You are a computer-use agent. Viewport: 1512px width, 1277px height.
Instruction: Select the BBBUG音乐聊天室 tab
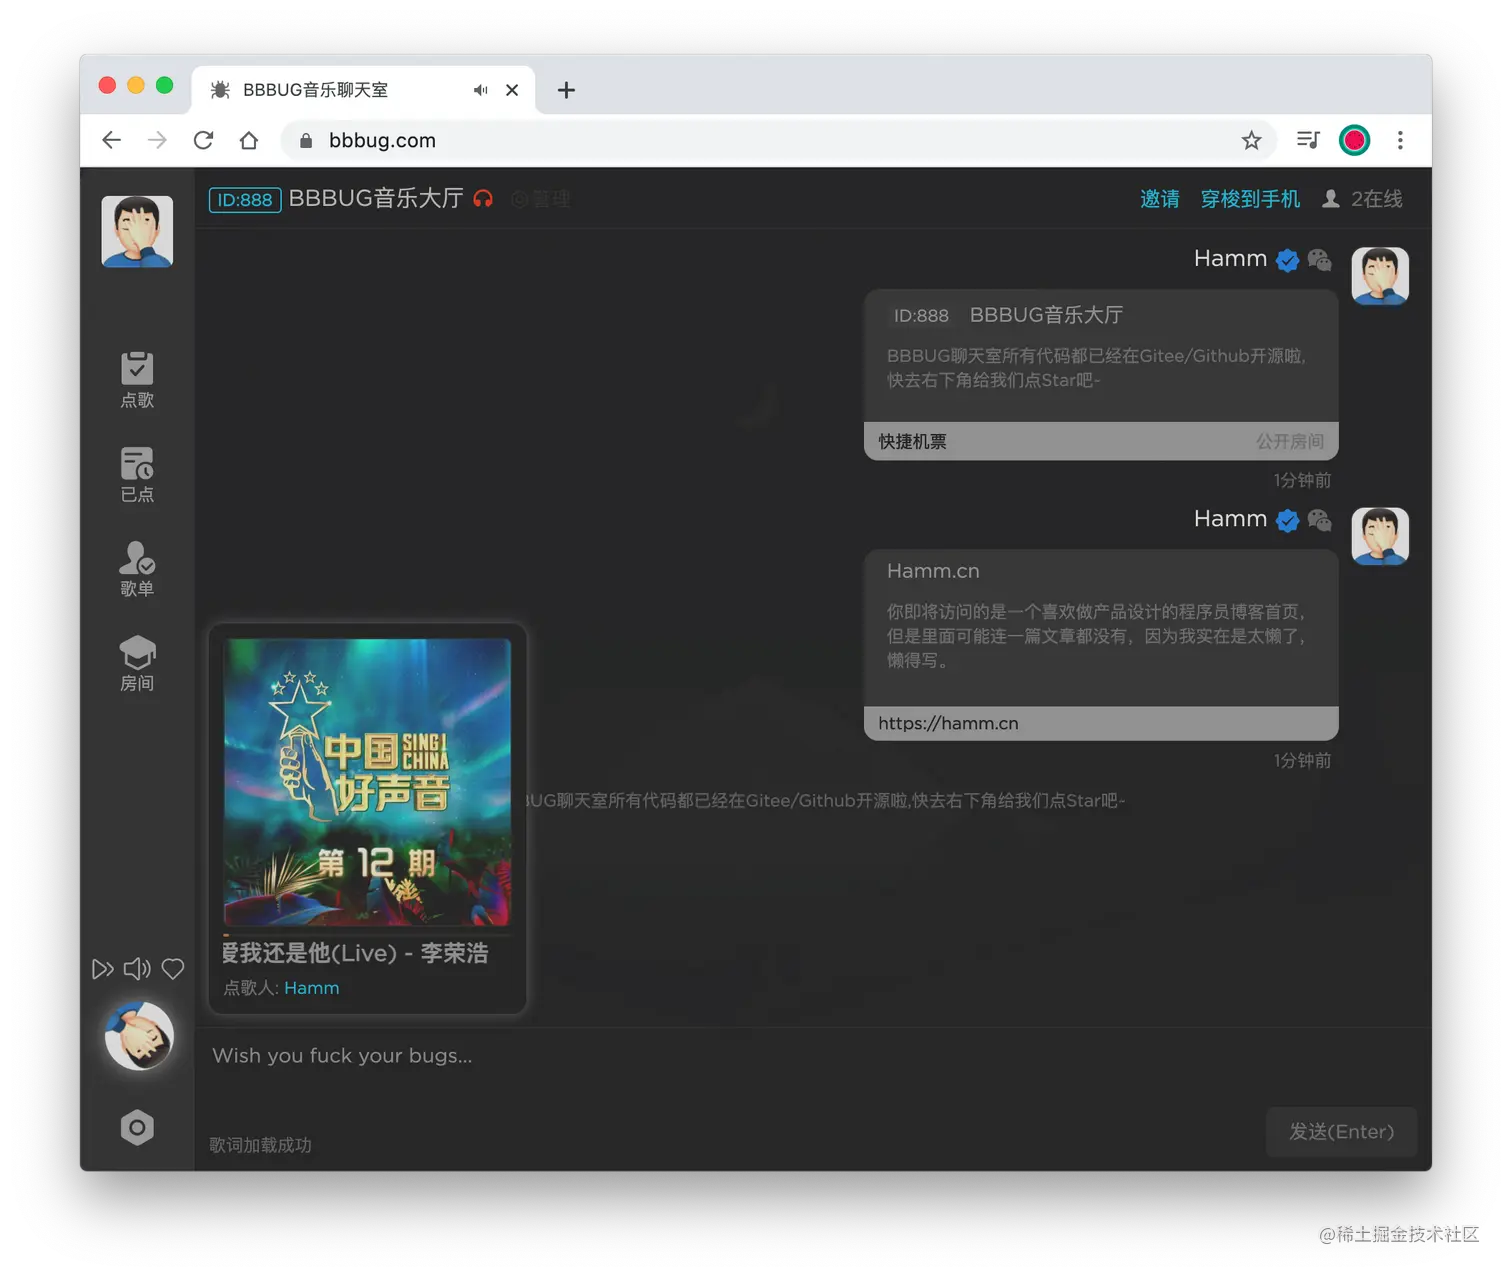pyautogui.click(x=362, y=90)
